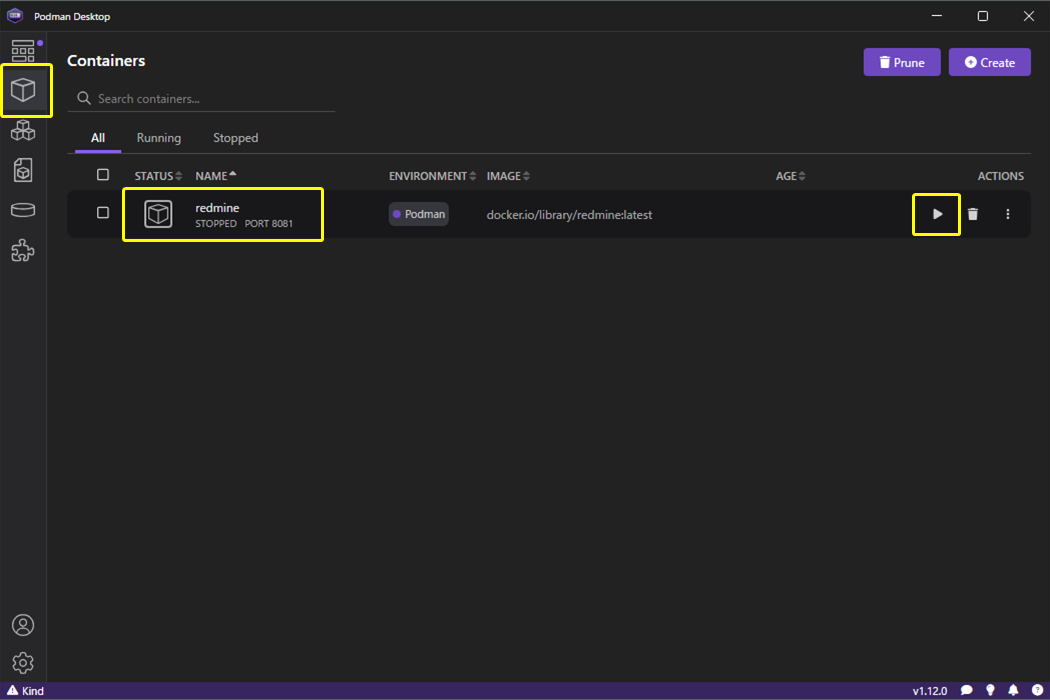
Task: Click the Create container button
Action: (x=989, y=62)
